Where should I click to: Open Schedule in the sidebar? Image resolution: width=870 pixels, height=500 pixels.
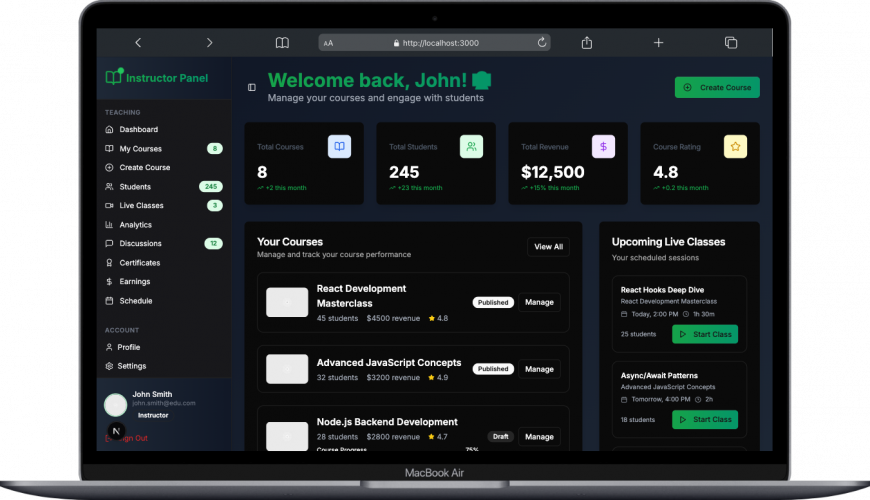tap(164, 301)
